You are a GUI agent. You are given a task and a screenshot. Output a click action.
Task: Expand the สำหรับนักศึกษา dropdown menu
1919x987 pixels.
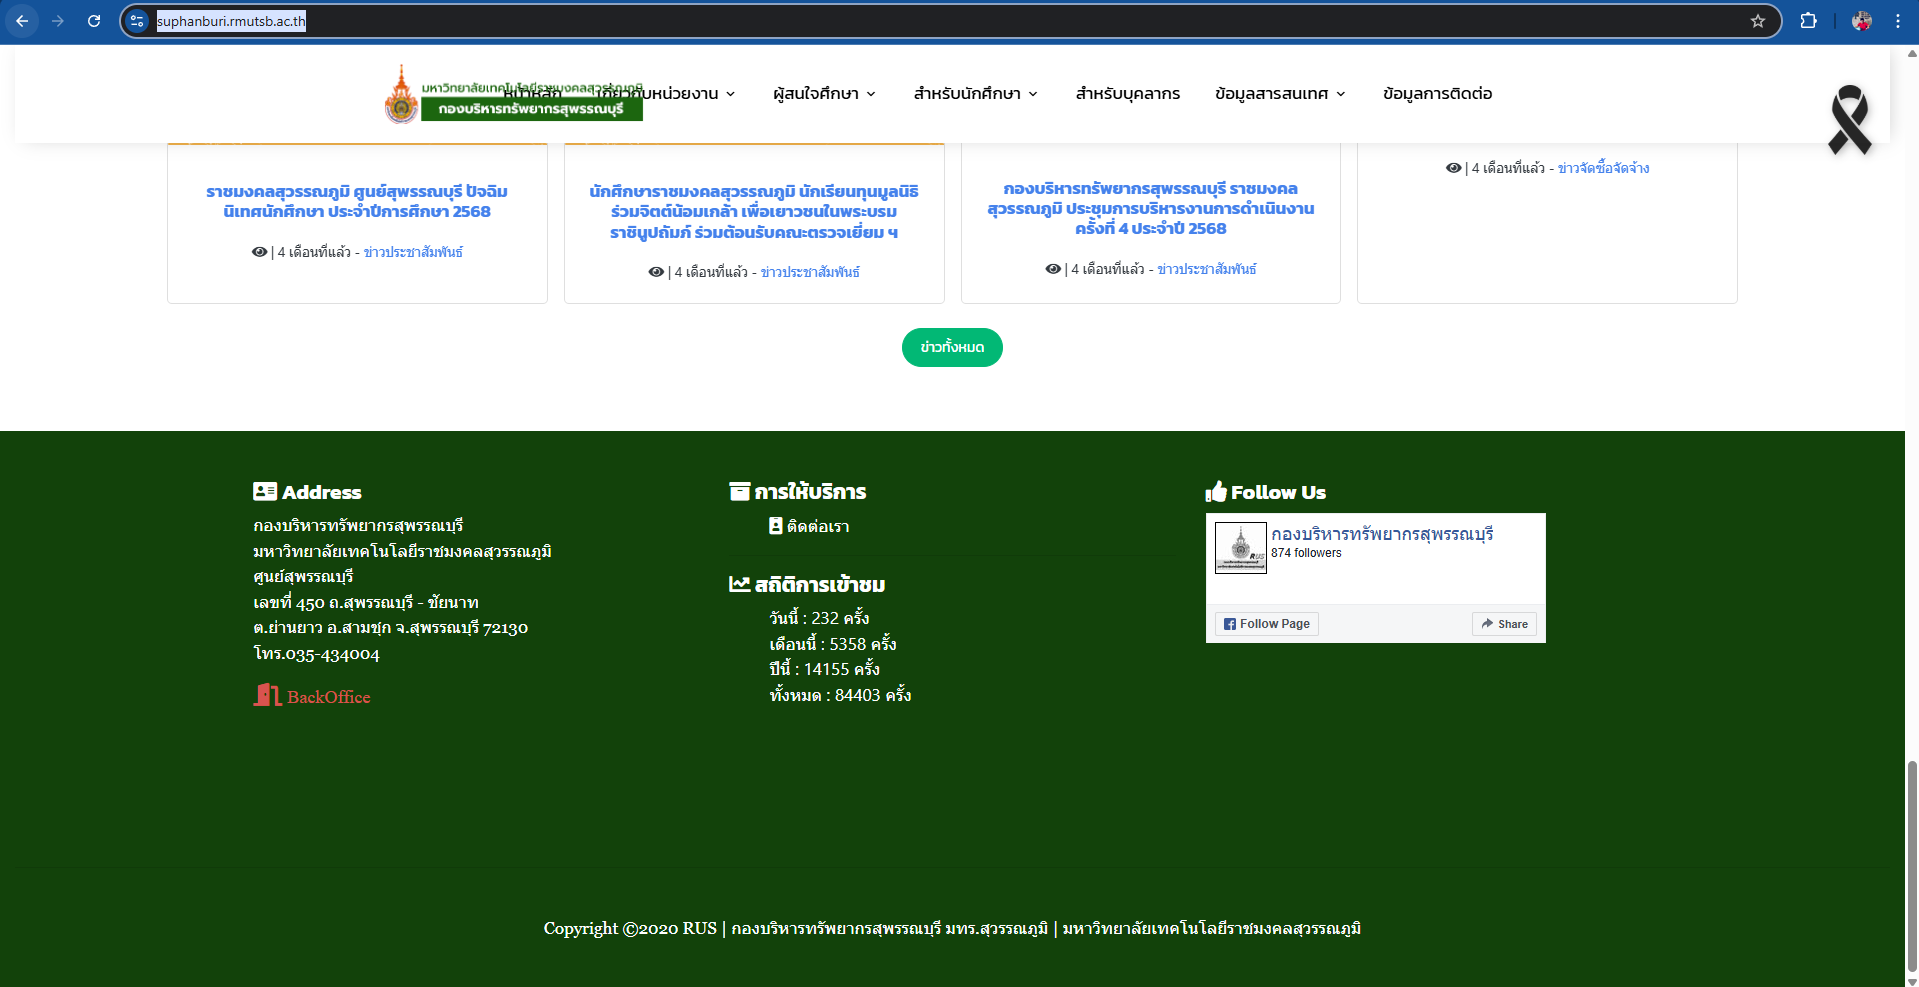(x=975, y=94)
